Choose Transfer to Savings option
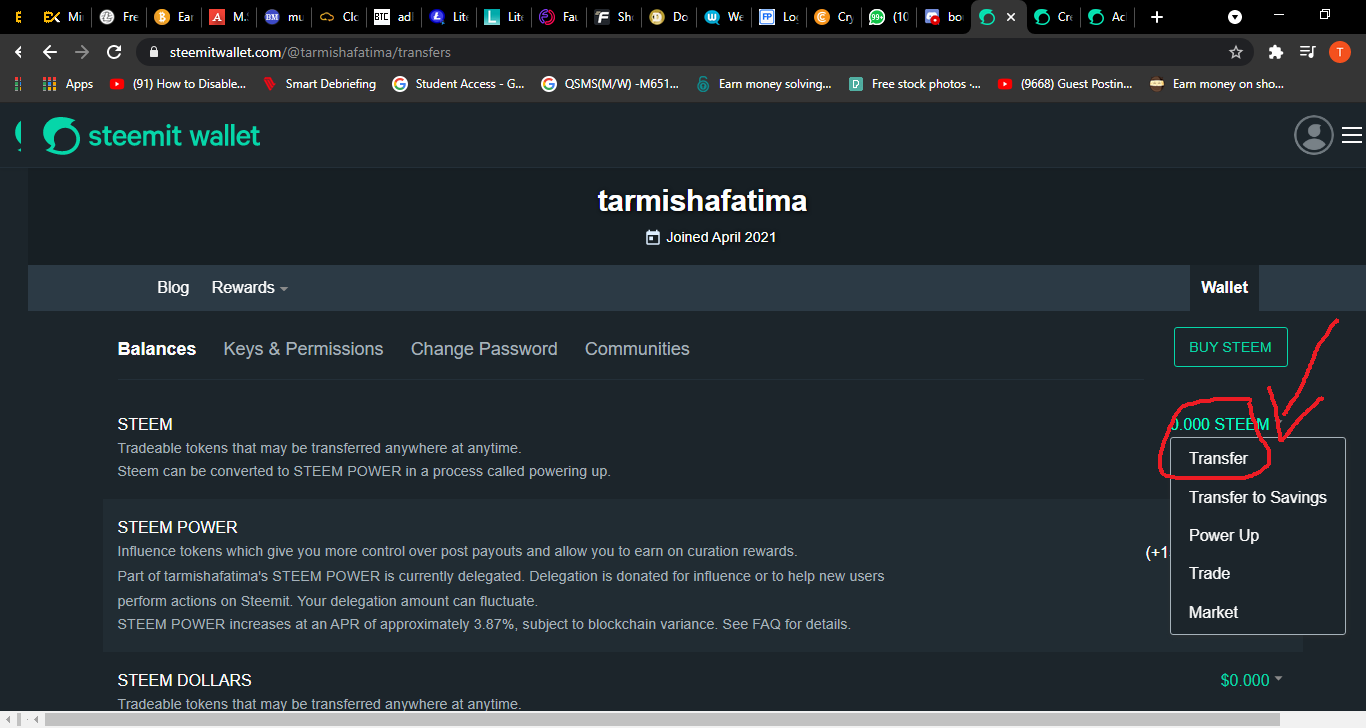This screenshot has width=1366, height=728. (1258, 497)
